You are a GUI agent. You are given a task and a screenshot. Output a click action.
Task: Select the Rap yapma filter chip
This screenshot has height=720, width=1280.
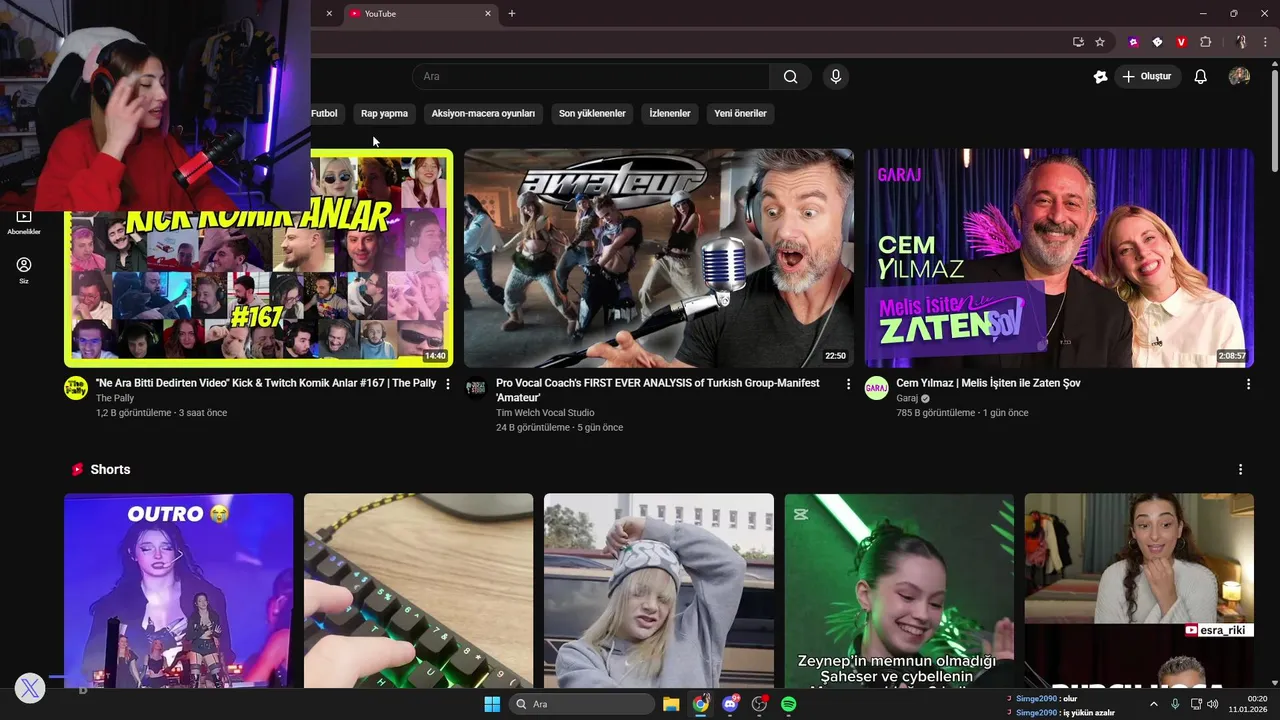pos(384,113)
